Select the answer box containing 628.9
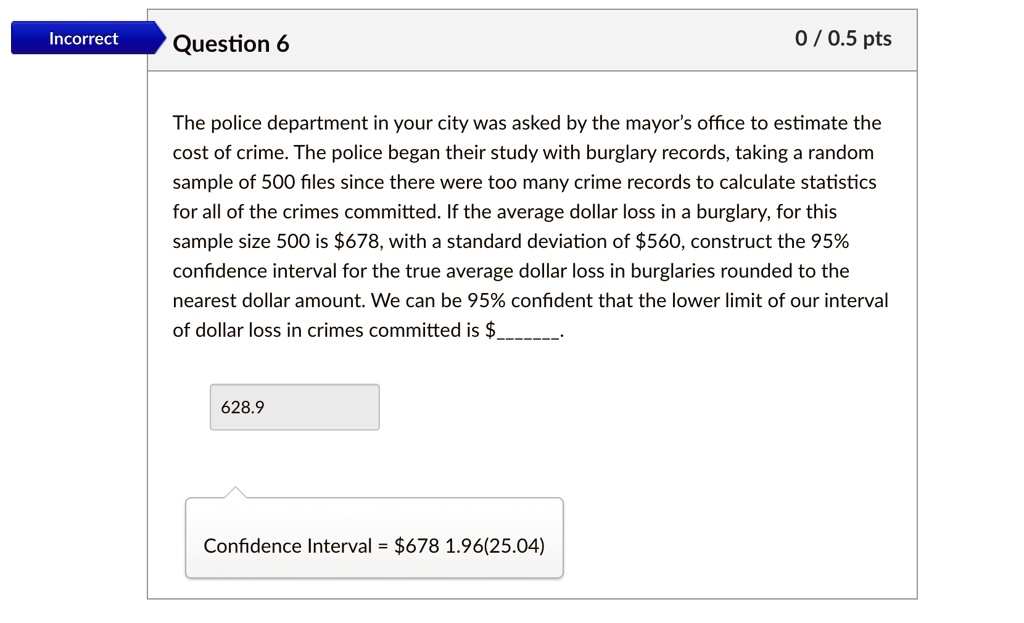1024x623 pixels. click(x=294, y=407)
